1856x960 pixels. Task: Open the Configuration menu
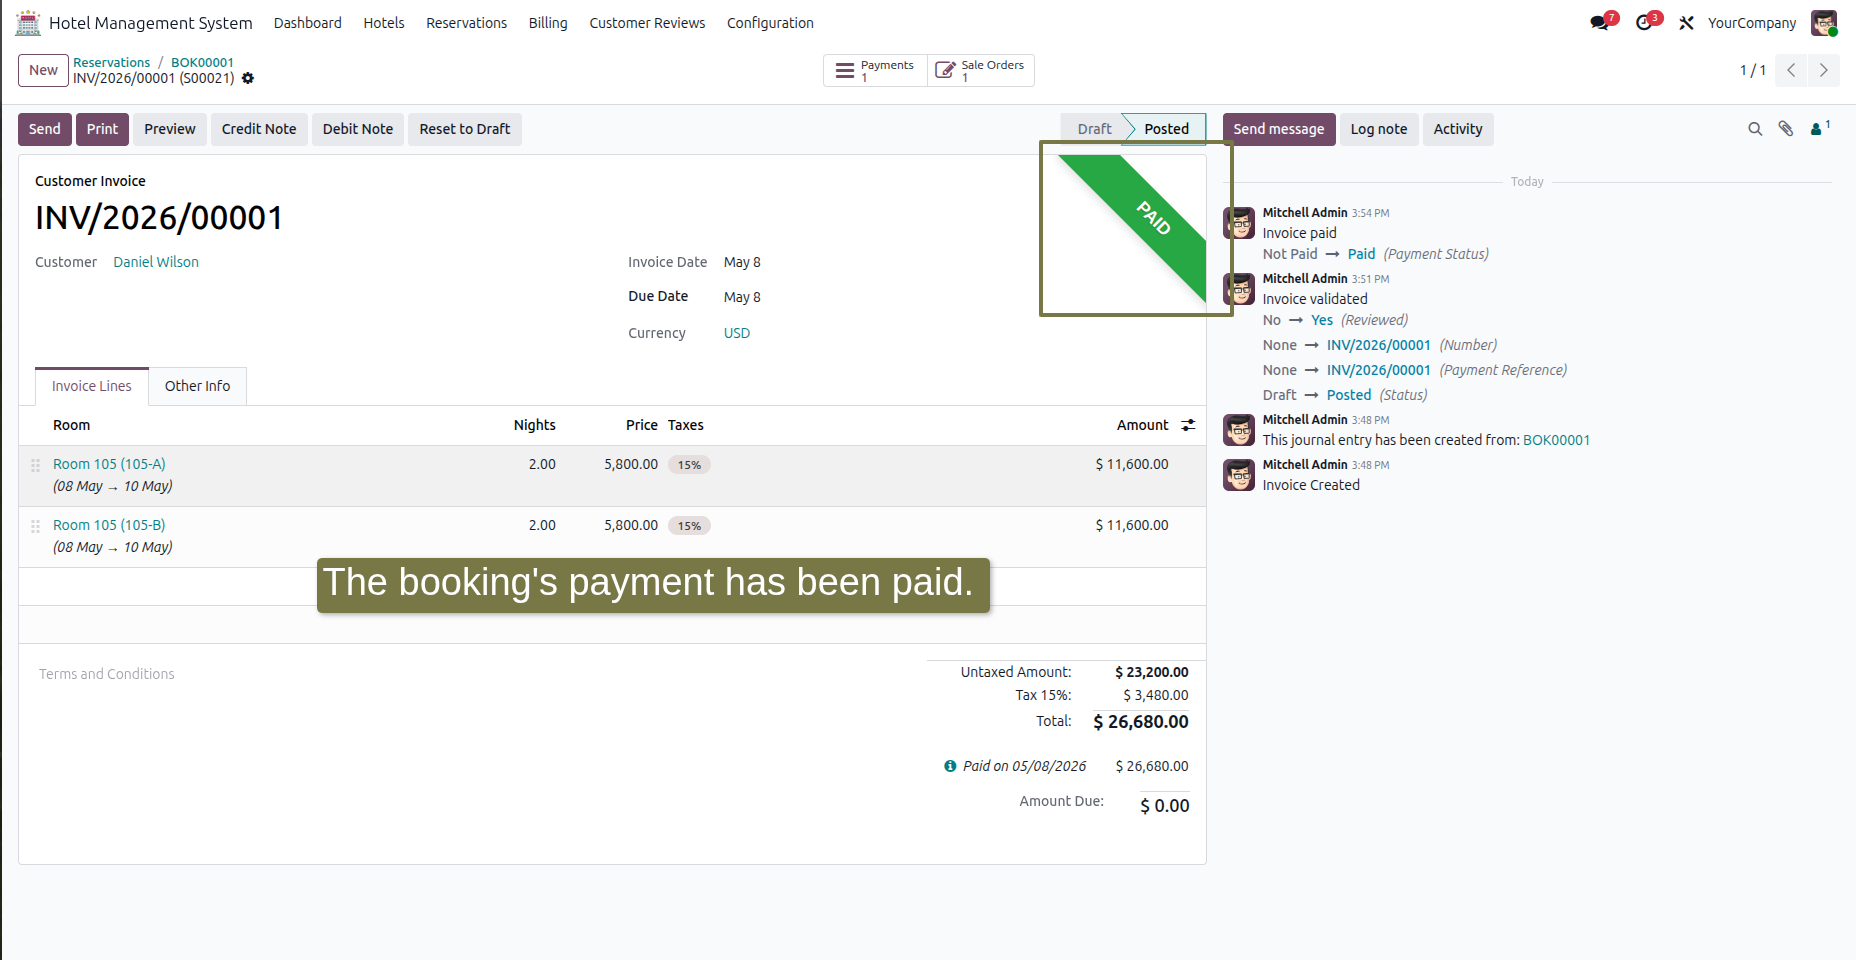pos(770,22)
